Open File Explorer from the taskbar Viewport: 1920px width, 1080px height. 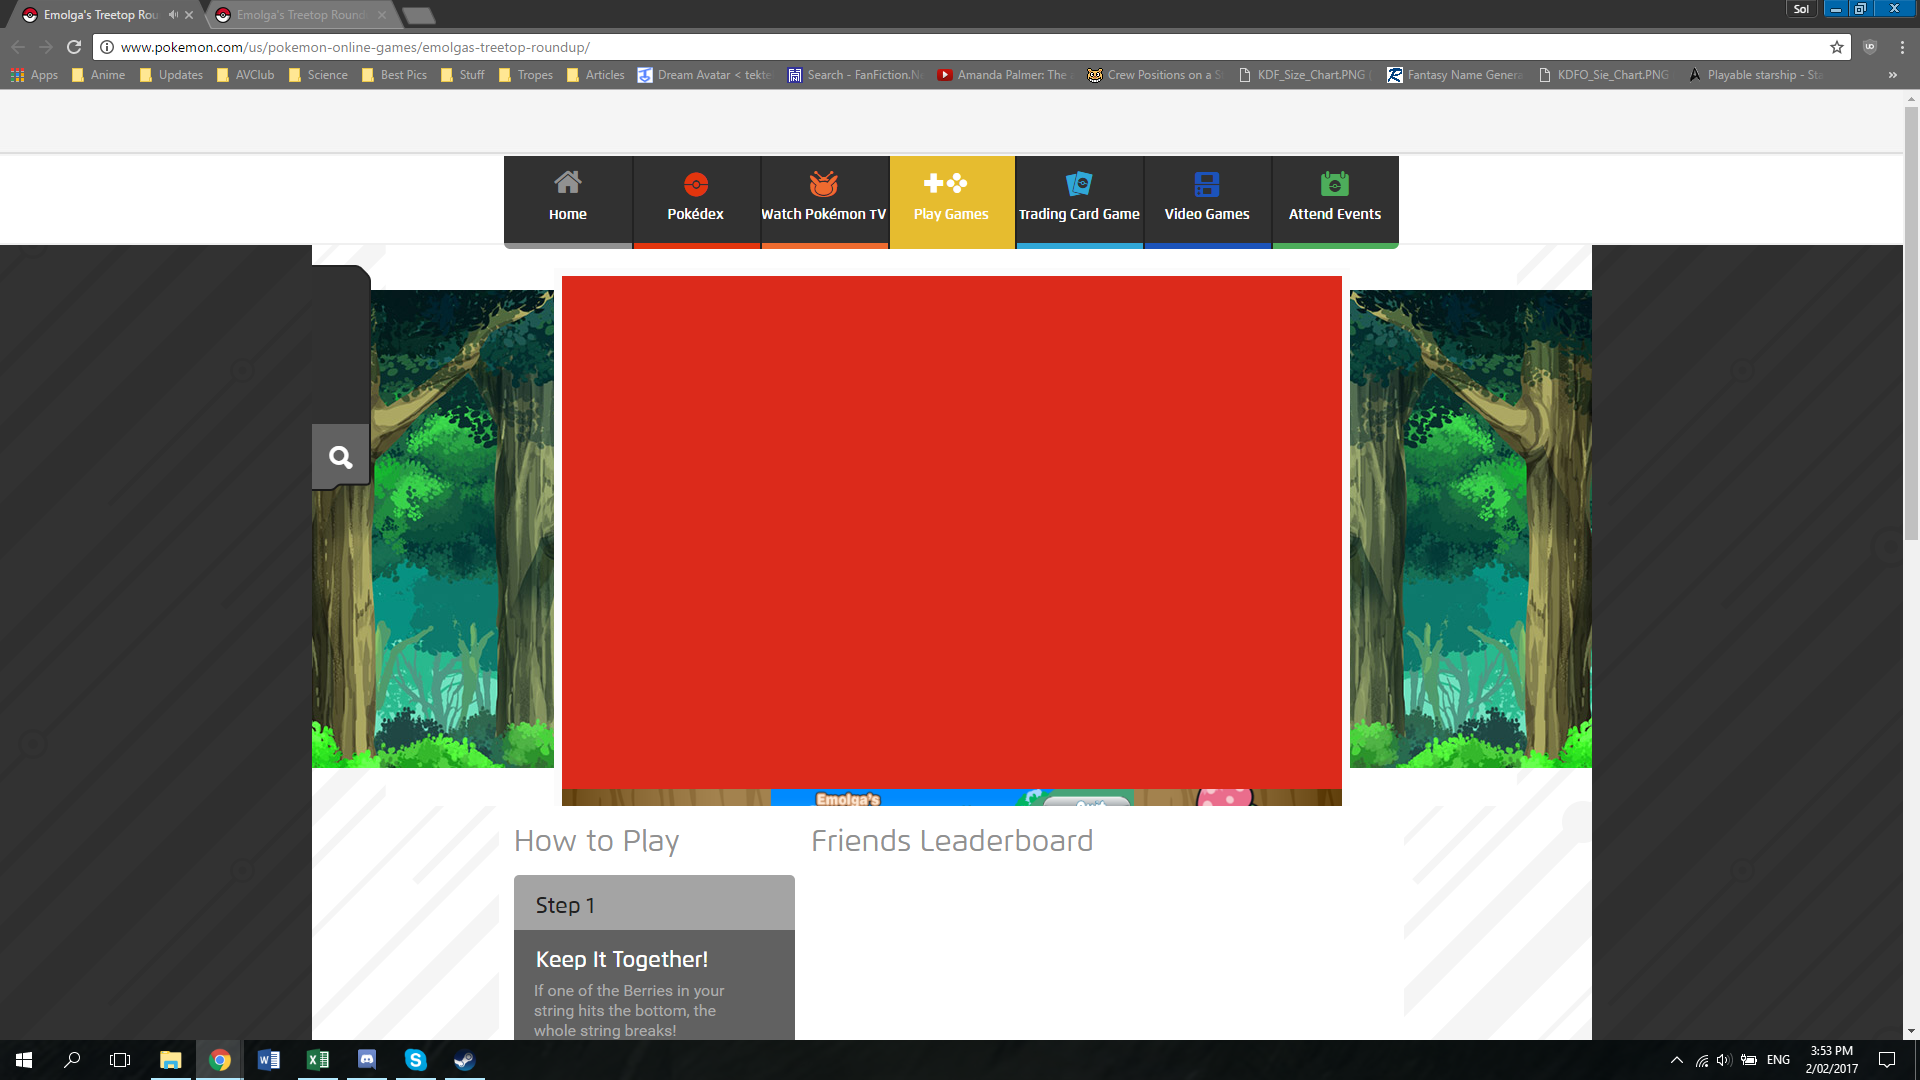[x=170, y=1060]
